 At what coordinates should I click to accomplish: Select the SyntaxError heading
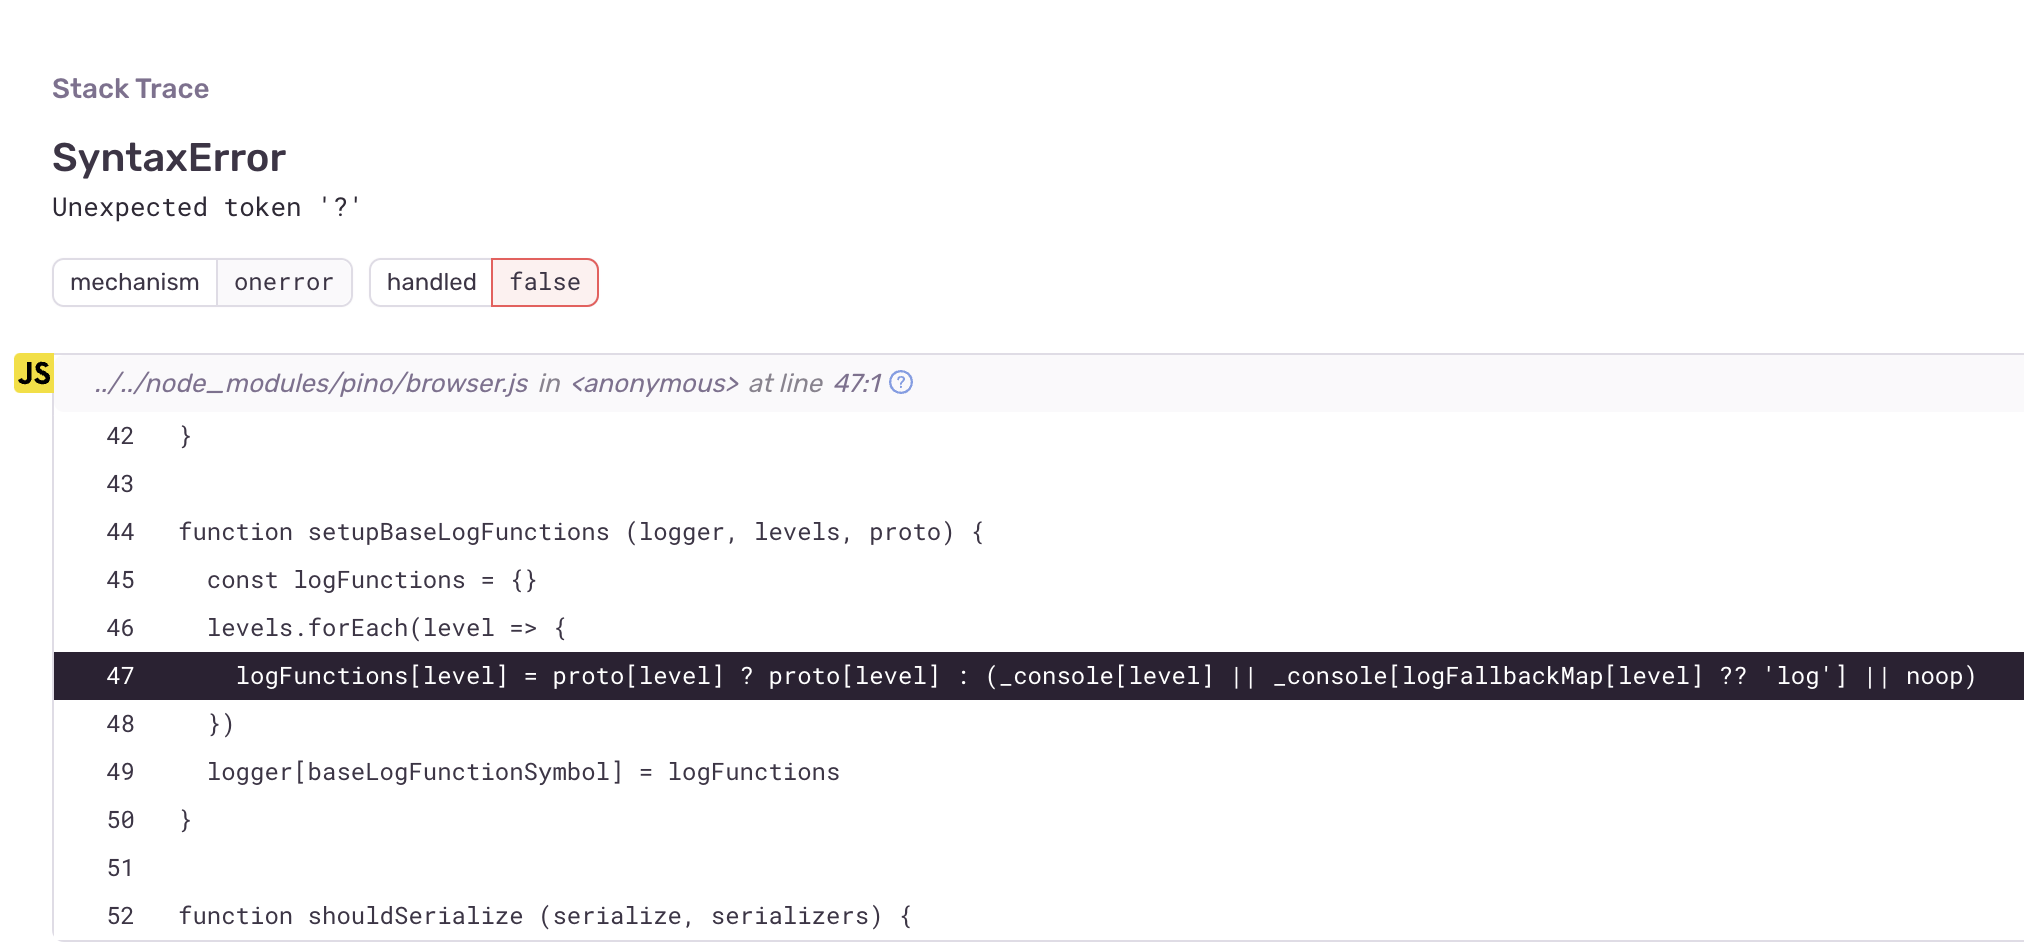[x=168, y=156]
